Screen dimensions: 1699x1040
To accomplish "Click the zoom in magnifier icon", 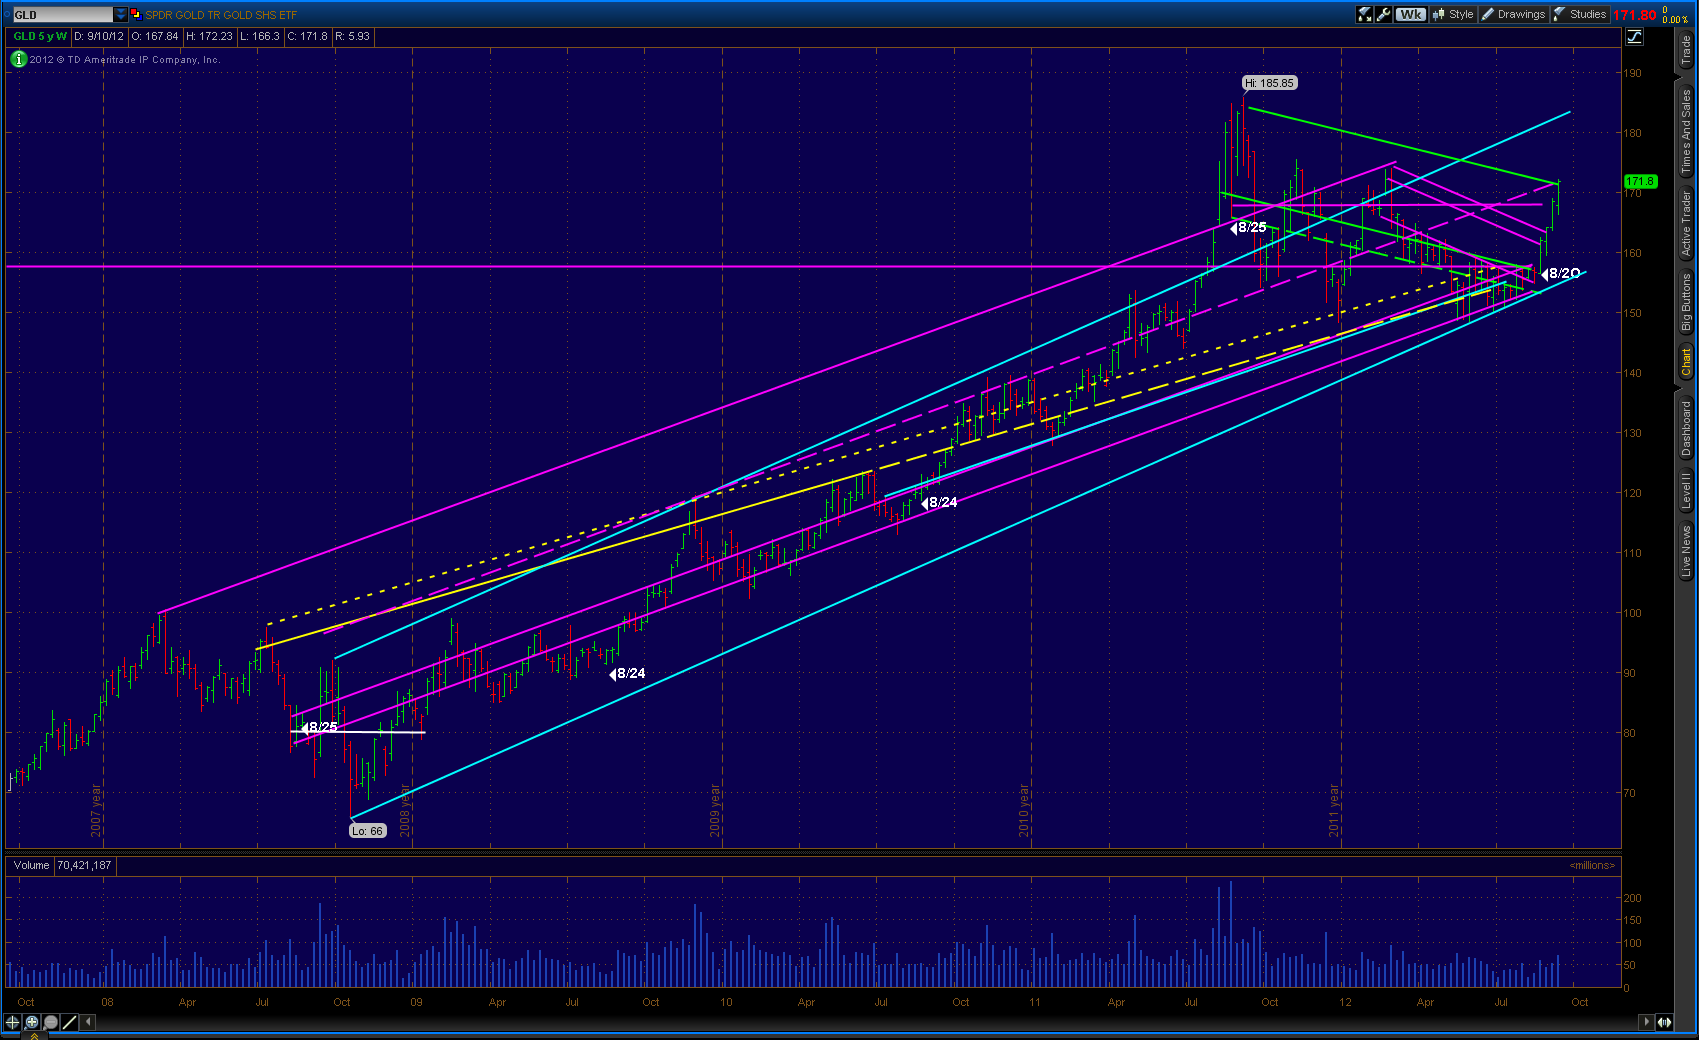I will coord(32,1022).
